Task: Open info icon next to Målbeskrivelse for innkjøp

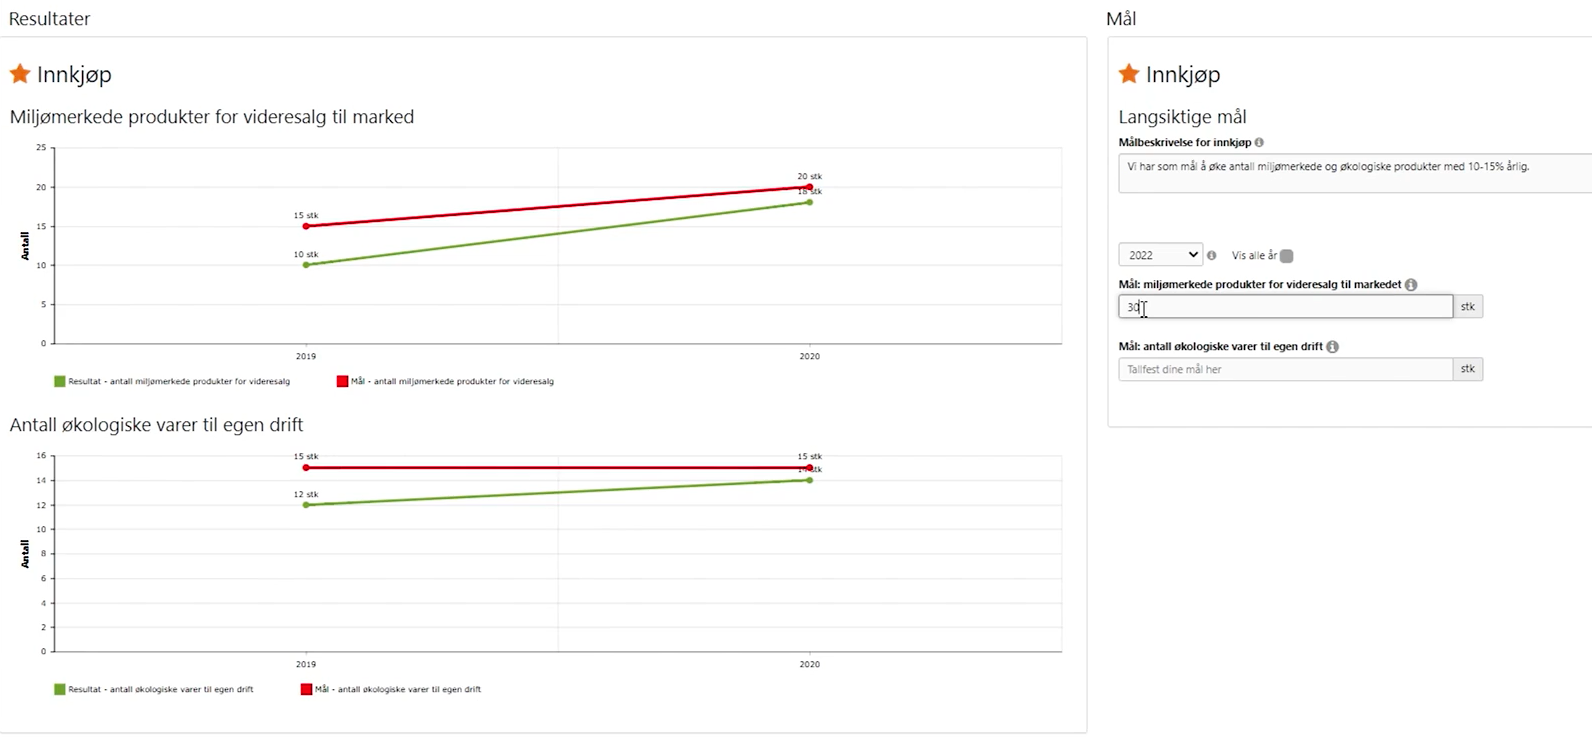Action: (x=1259, y=143)
